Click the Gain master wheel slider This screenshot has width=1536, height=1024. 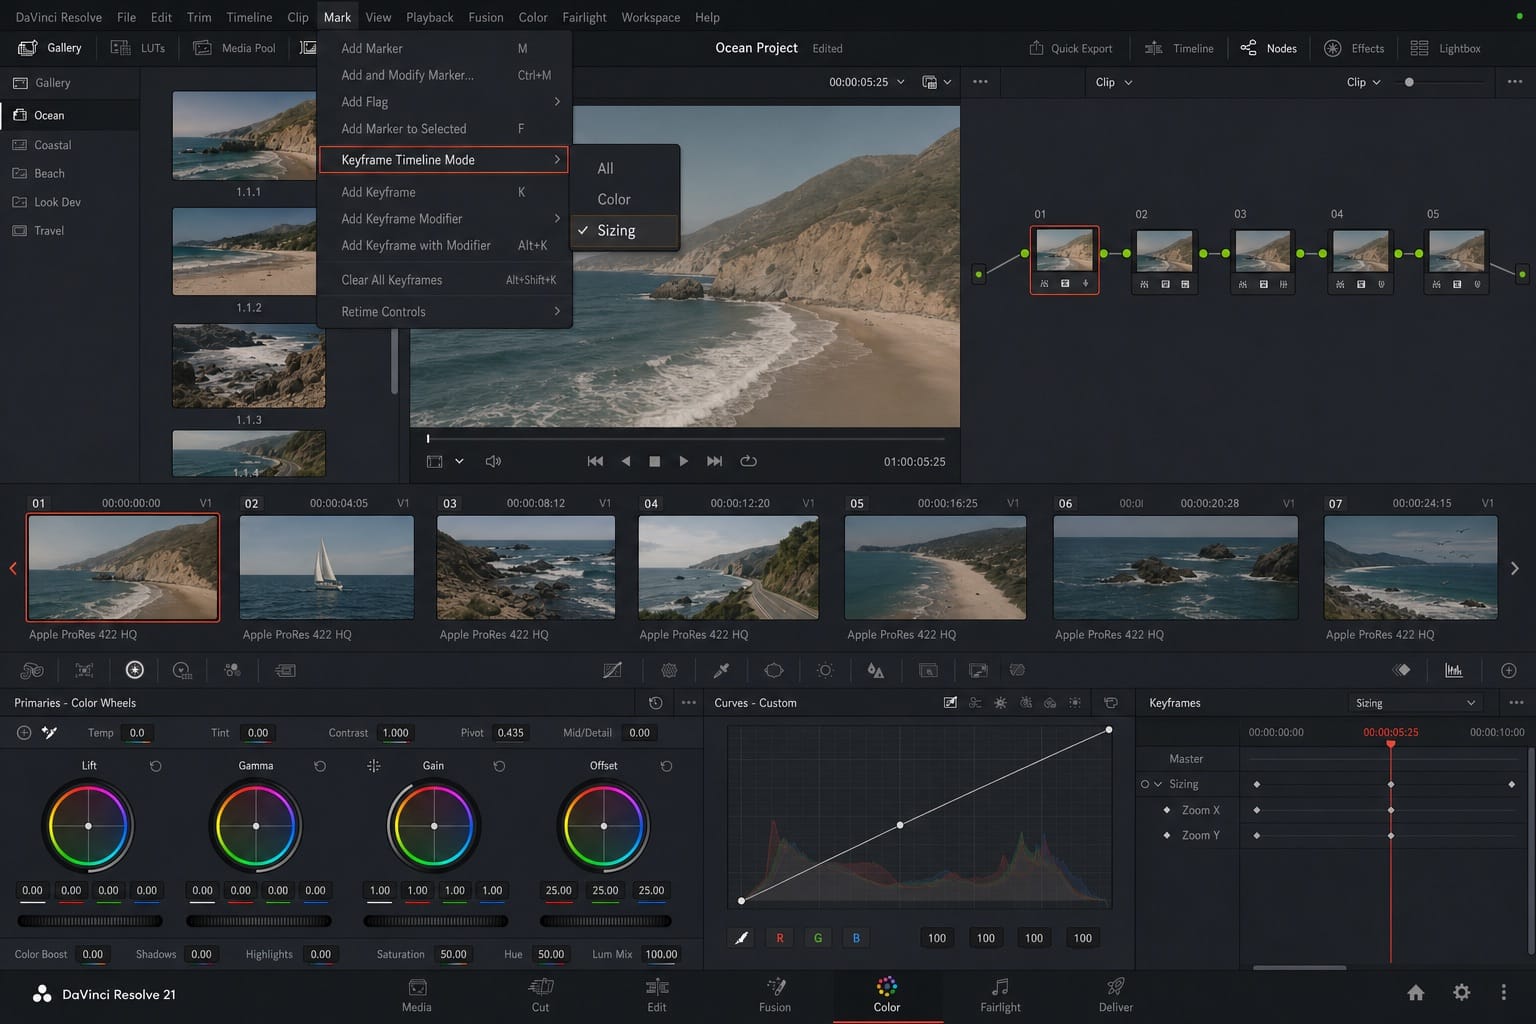[x=436, y=921]
